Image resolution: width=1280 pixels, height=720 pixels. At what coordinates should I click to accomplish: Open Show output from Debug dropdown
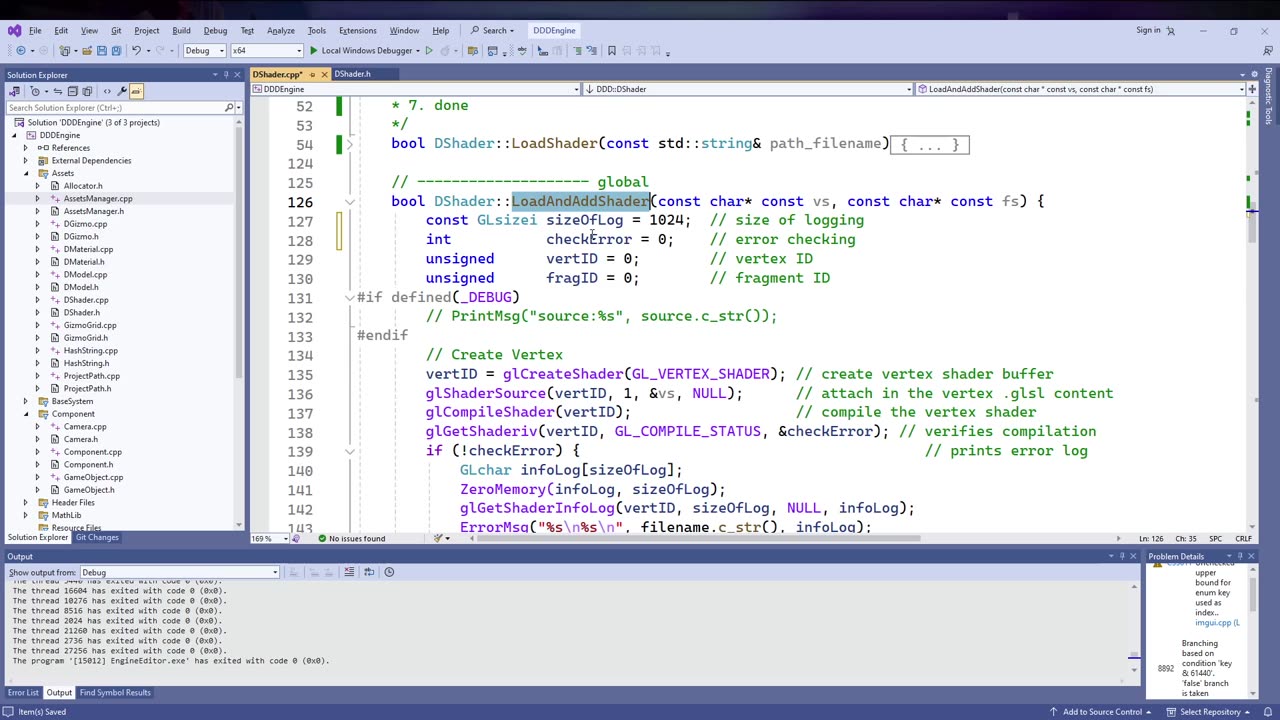click(x=179, y=572)
